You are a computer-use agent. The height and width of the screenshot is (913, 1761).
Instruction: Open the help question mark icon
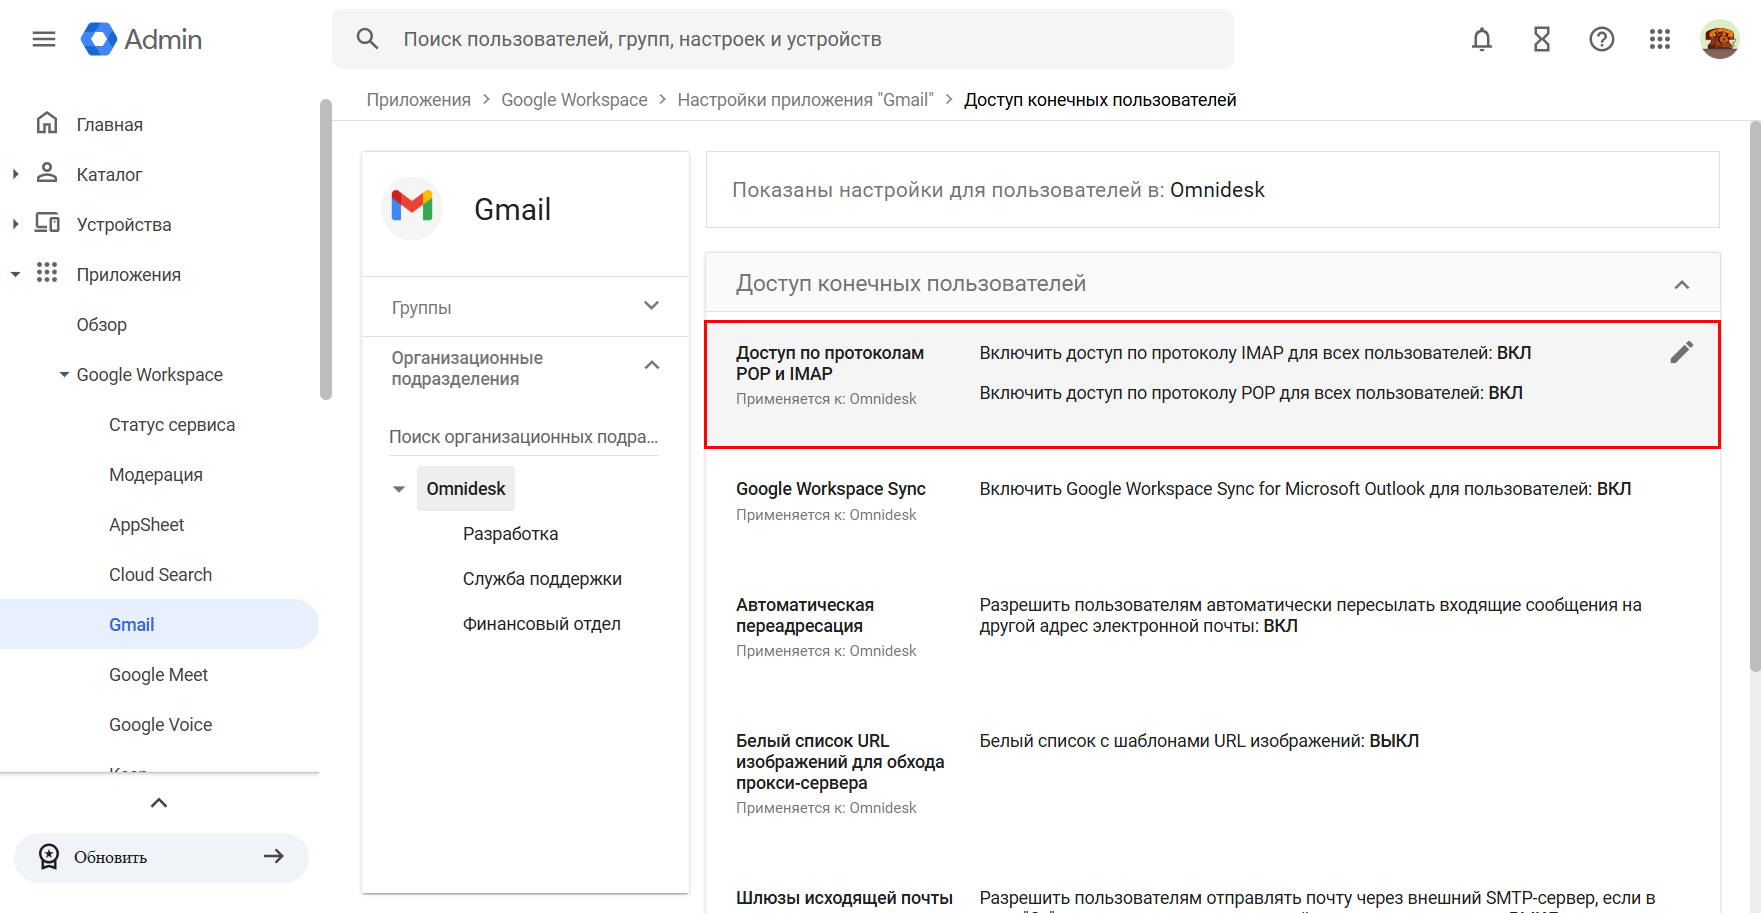click(1601, 39)
